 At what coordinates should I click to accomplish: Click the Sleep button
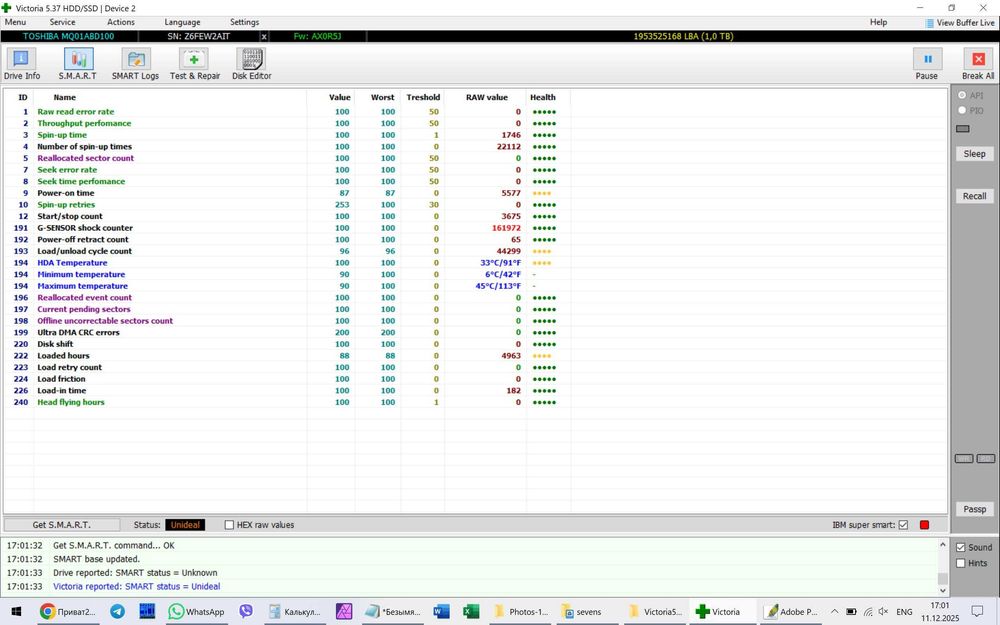pos(974,154)
